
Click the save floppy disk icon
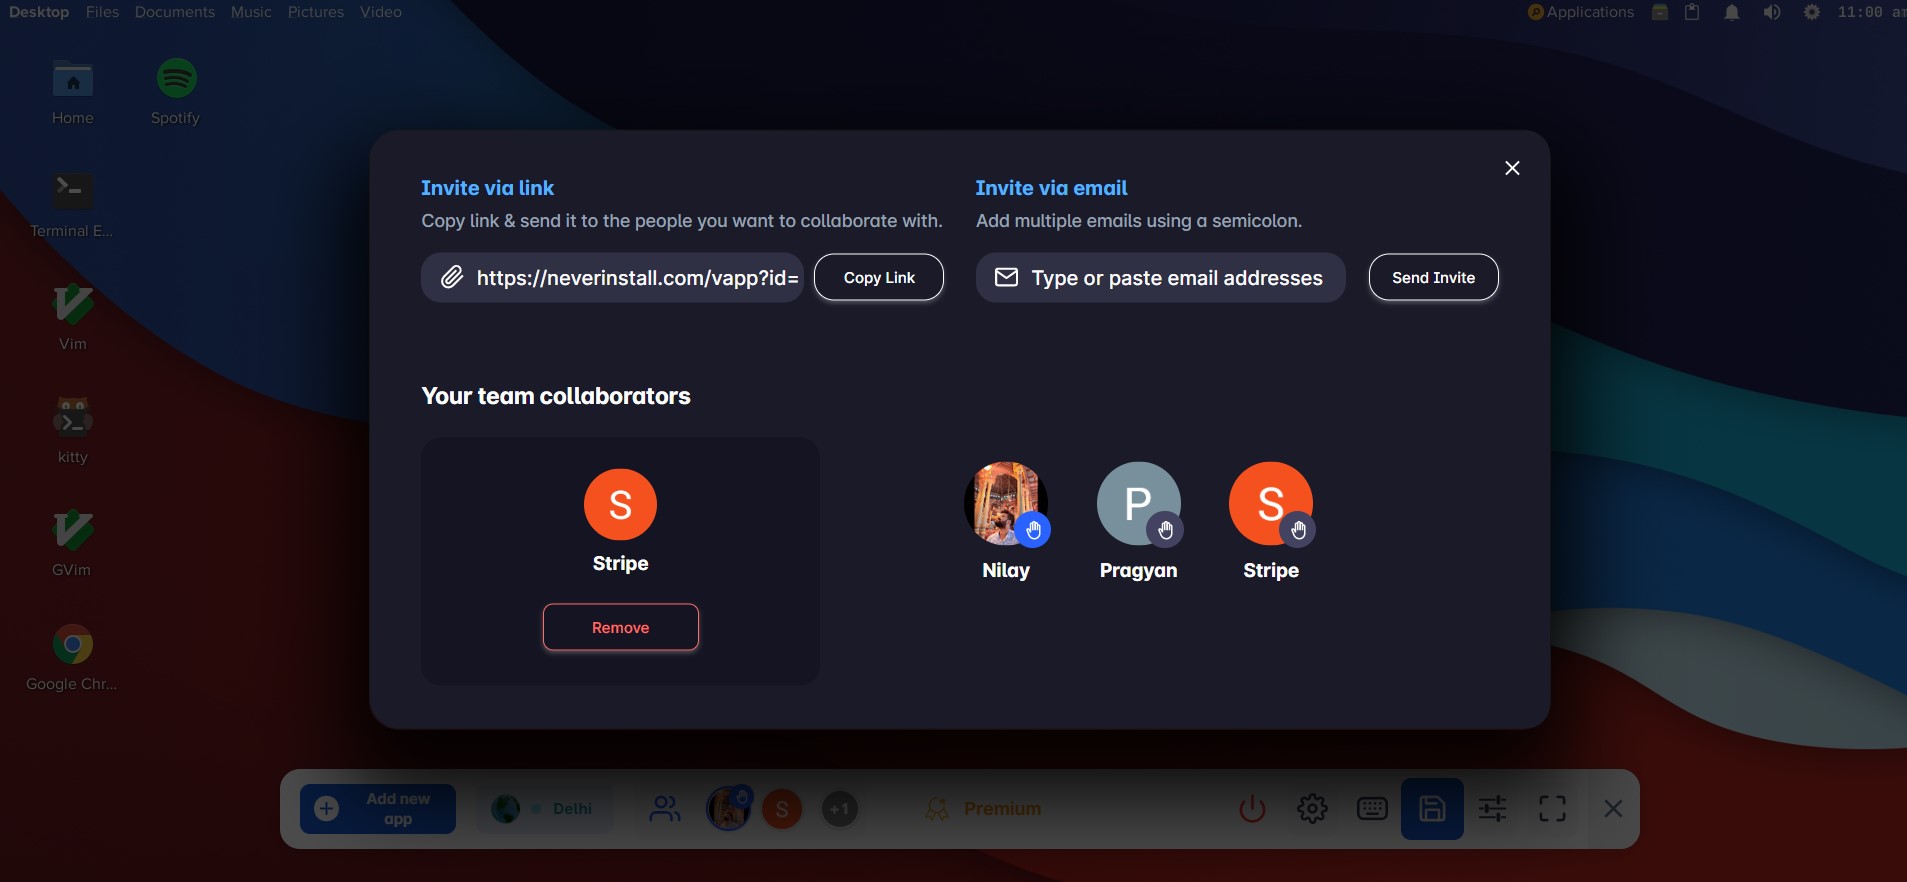click(1432, 808)
